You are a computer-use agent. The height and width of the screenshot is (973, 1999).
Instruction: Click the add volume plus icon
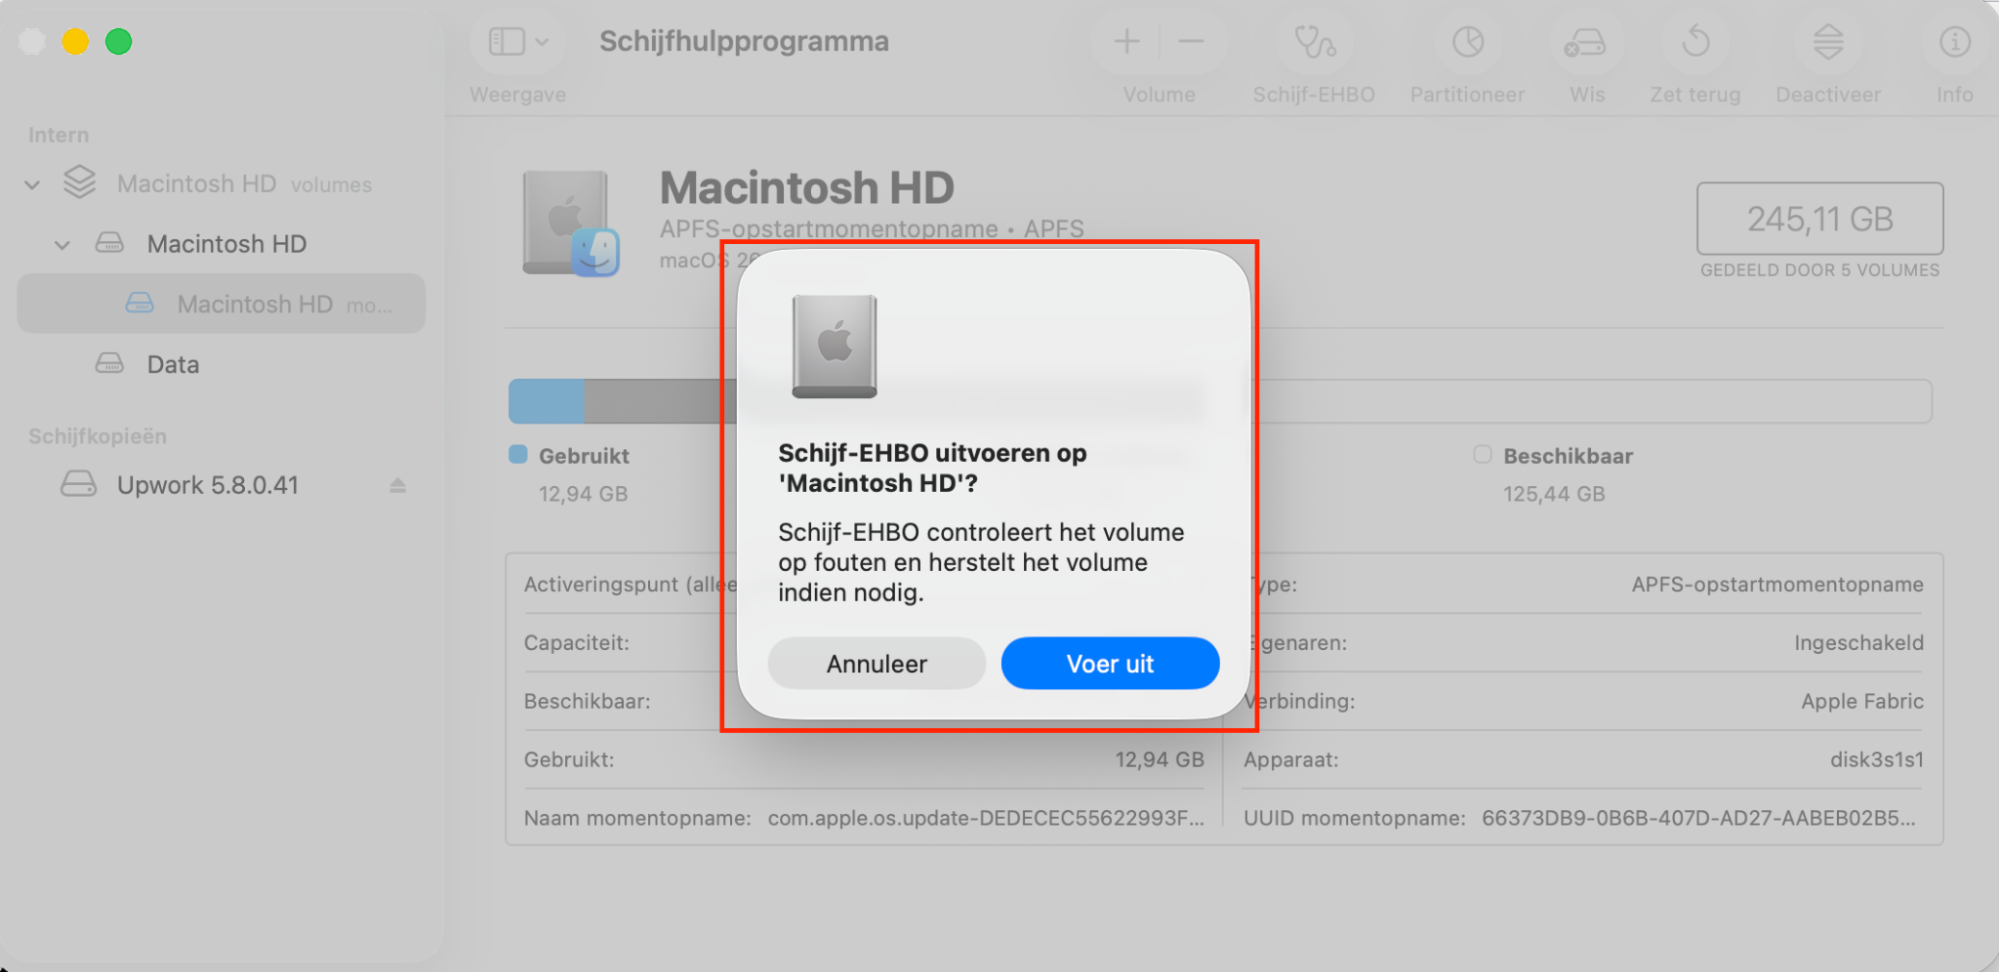pos(1127,41)
